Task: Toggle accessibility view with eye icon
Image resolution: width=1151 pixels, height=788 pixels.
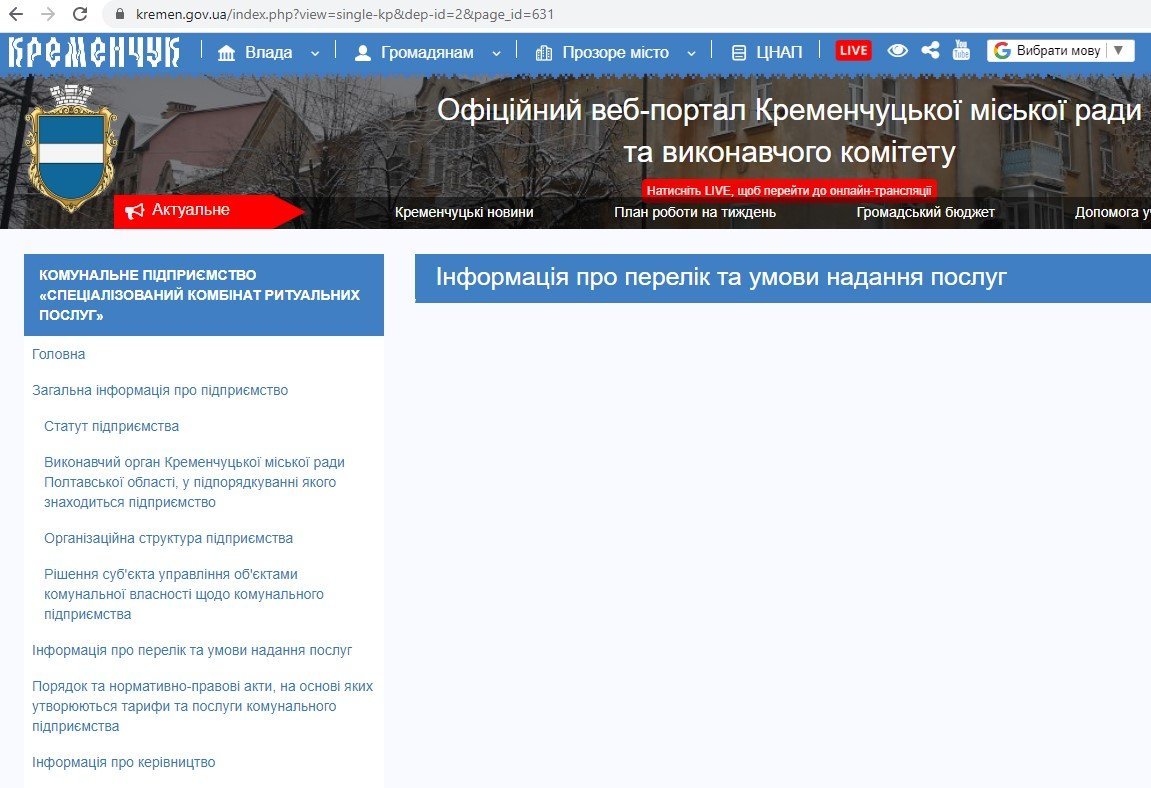Action: [897, 51]
